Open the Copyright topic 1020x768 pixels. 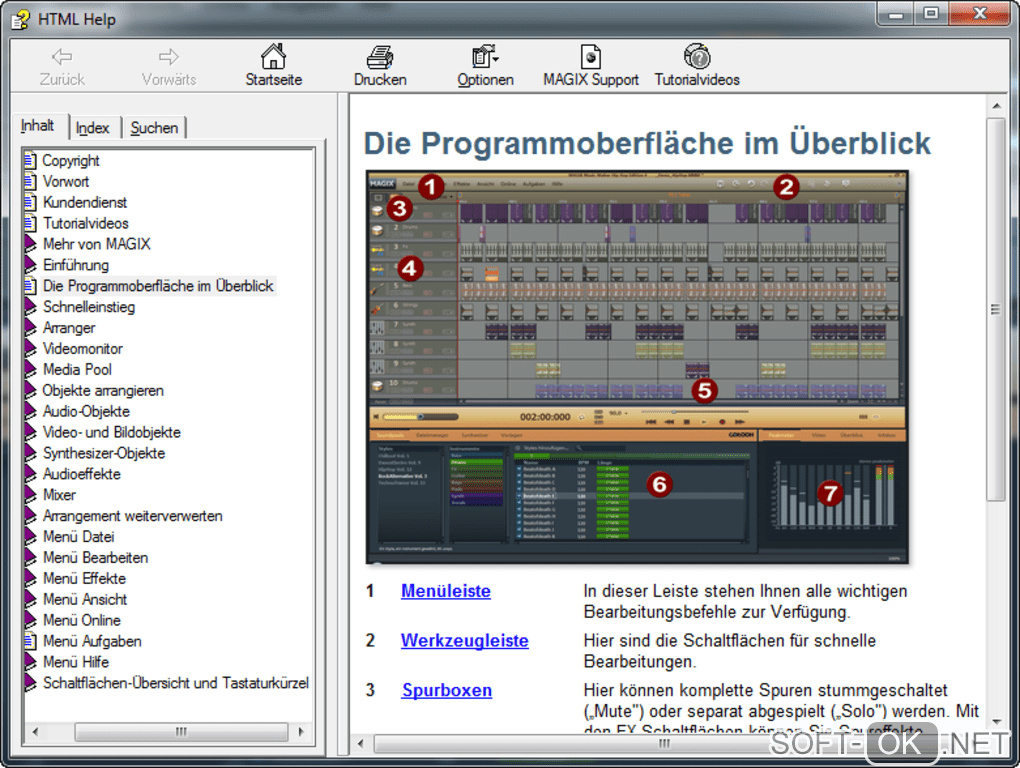[71, 161]
